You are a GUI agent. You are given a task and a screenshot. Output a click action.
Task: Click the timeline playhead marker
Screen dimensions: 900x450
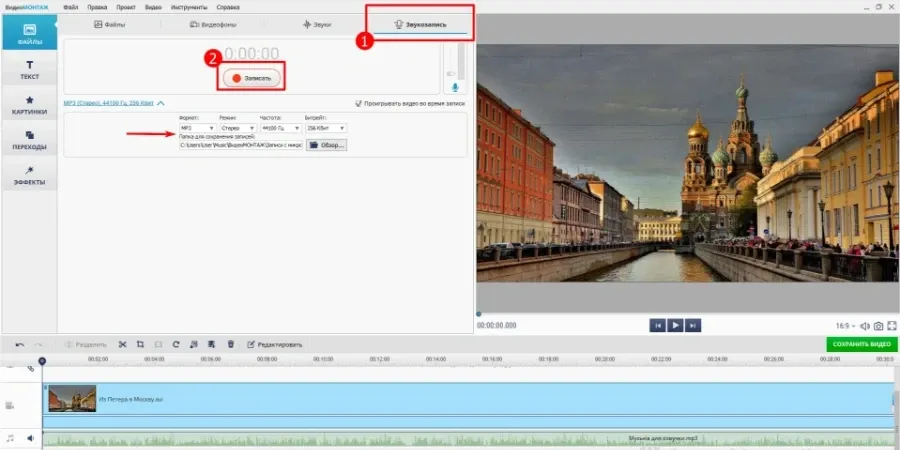click(x=42, y=361)
